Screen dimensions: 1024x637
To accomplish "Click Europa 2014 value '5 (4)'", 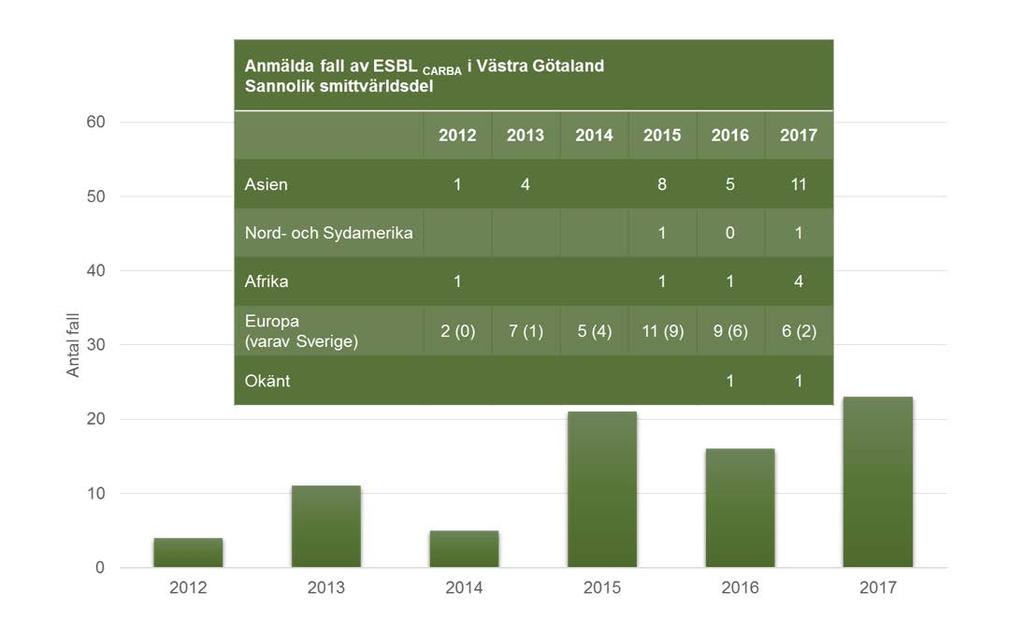I will click(594, 331).
